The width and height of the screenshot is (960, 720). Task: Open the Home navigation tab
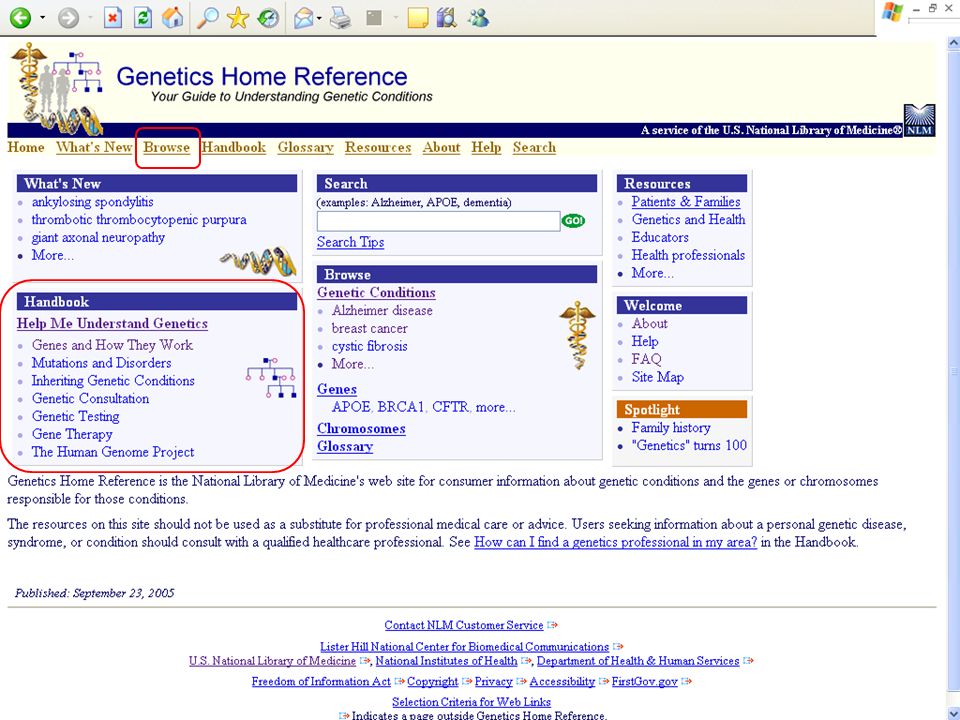26,148
